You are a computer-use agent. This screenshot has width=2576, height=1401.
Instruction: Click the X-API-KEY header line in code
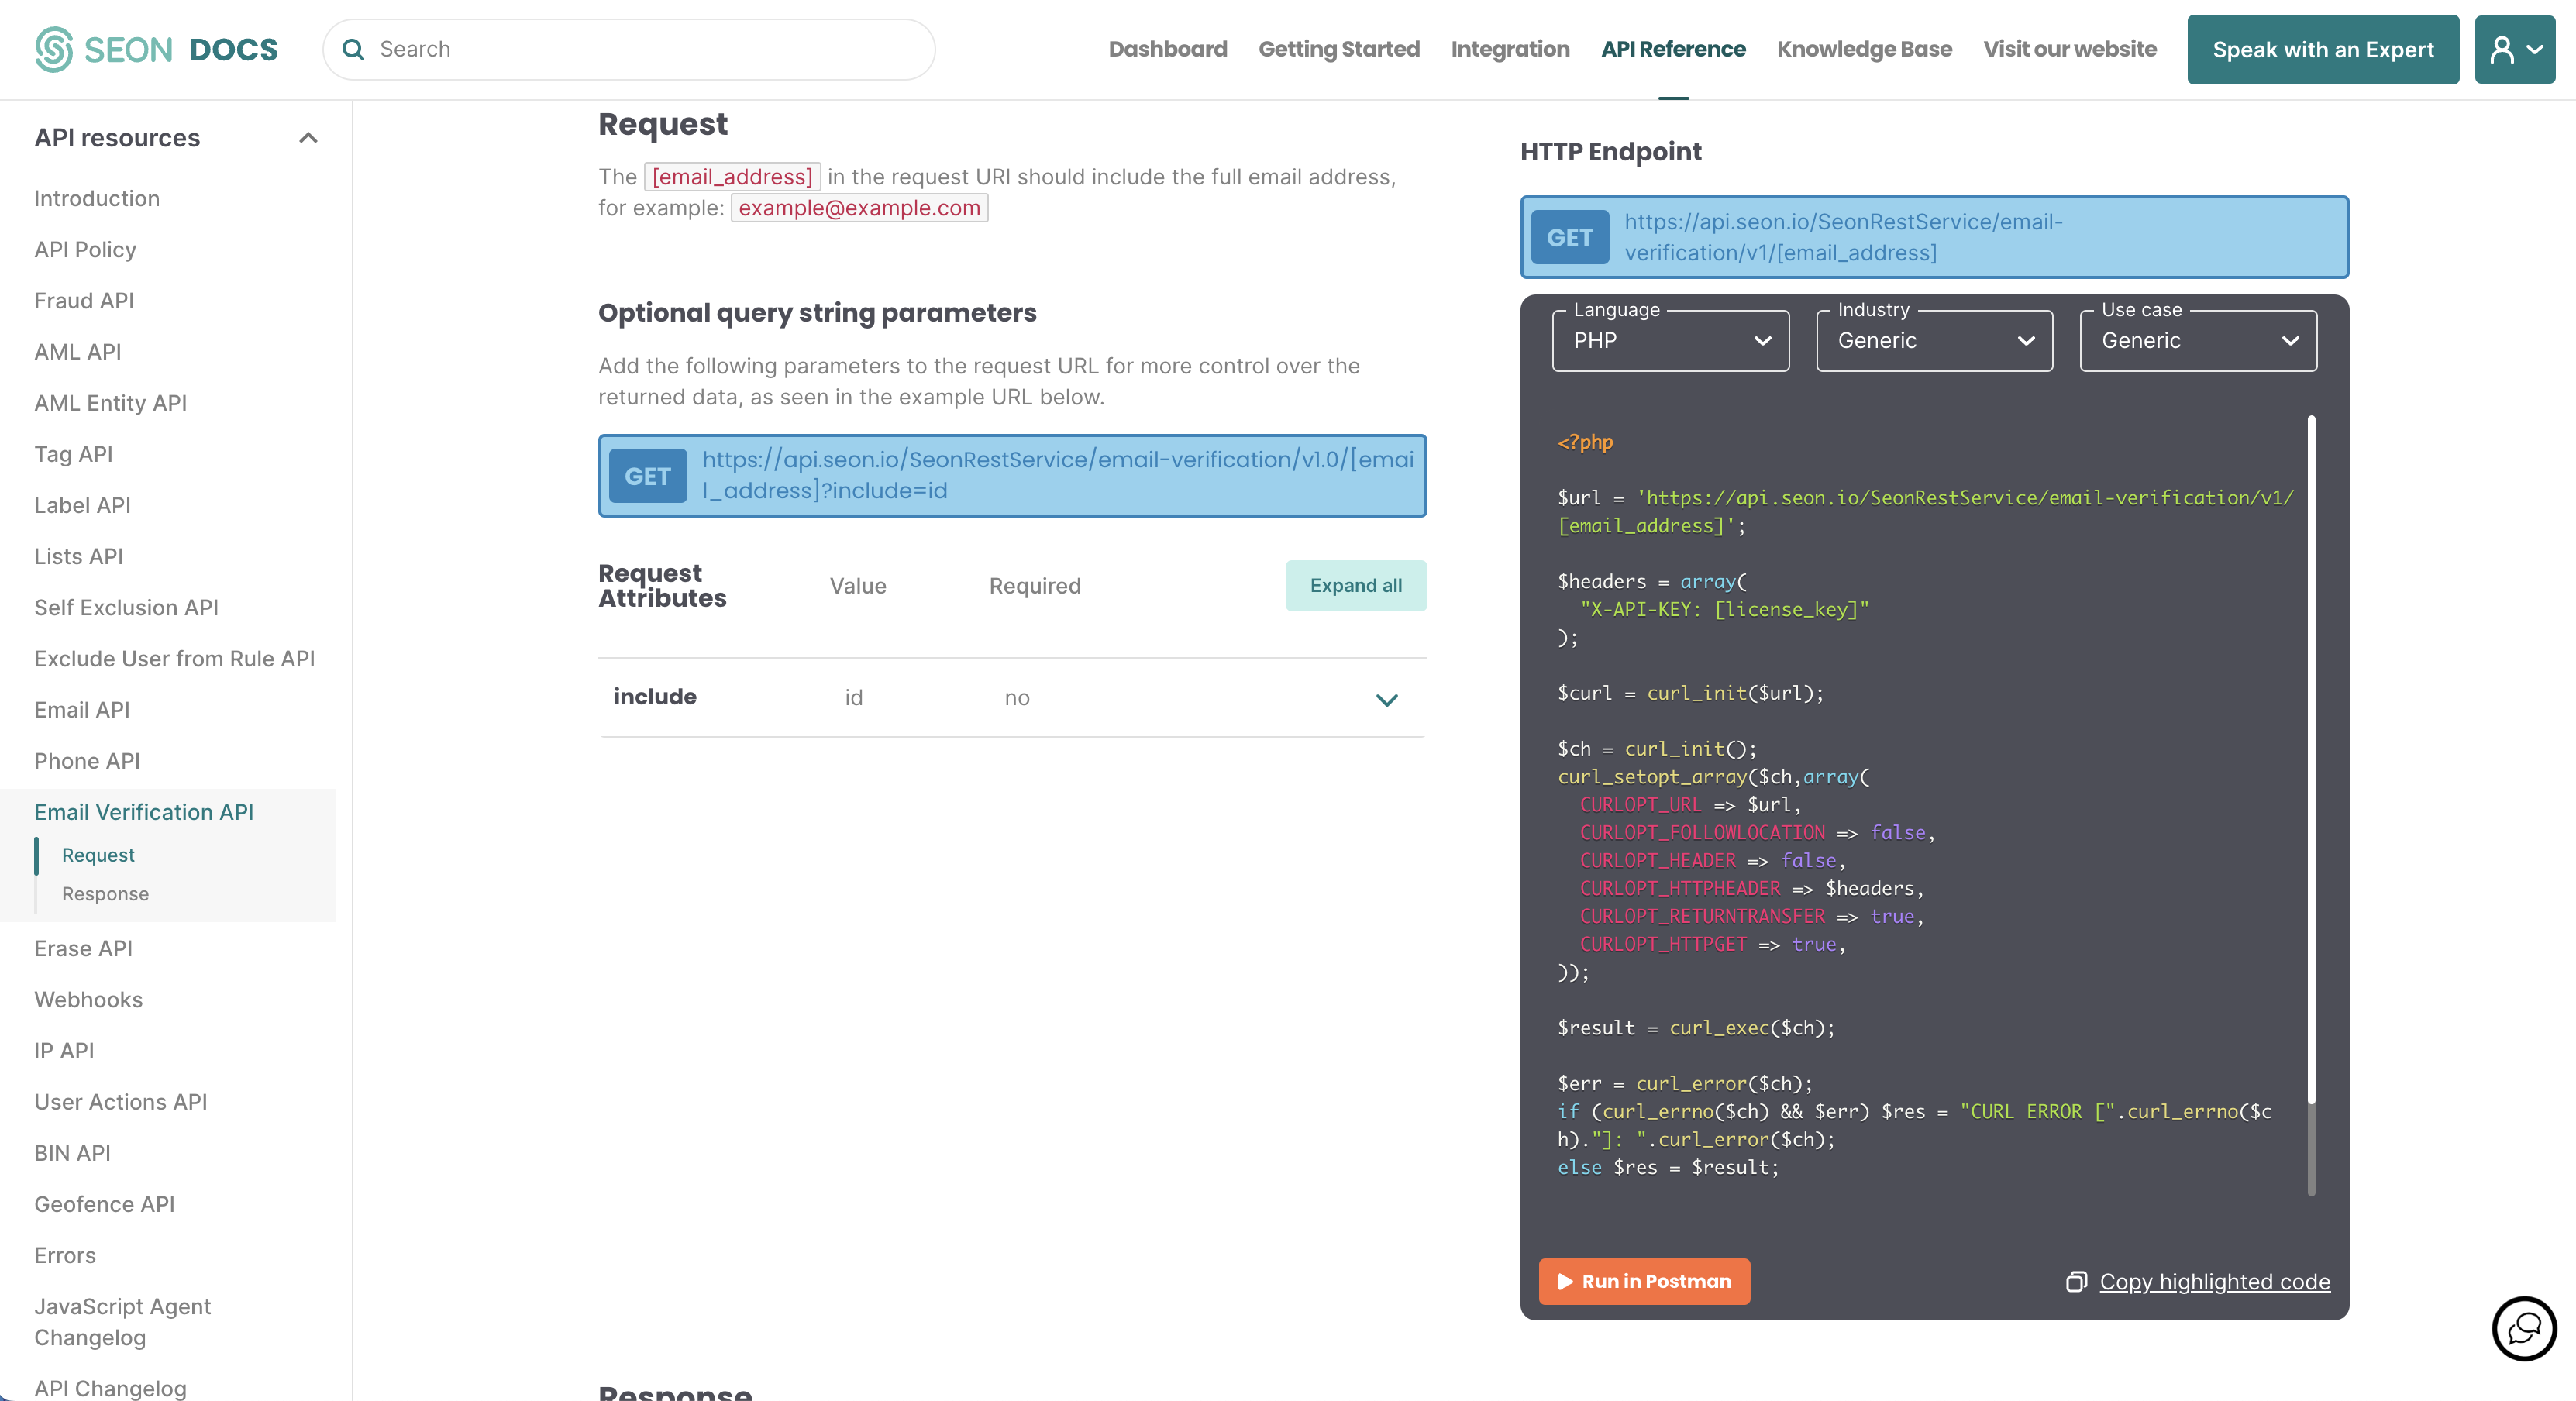1724,609
